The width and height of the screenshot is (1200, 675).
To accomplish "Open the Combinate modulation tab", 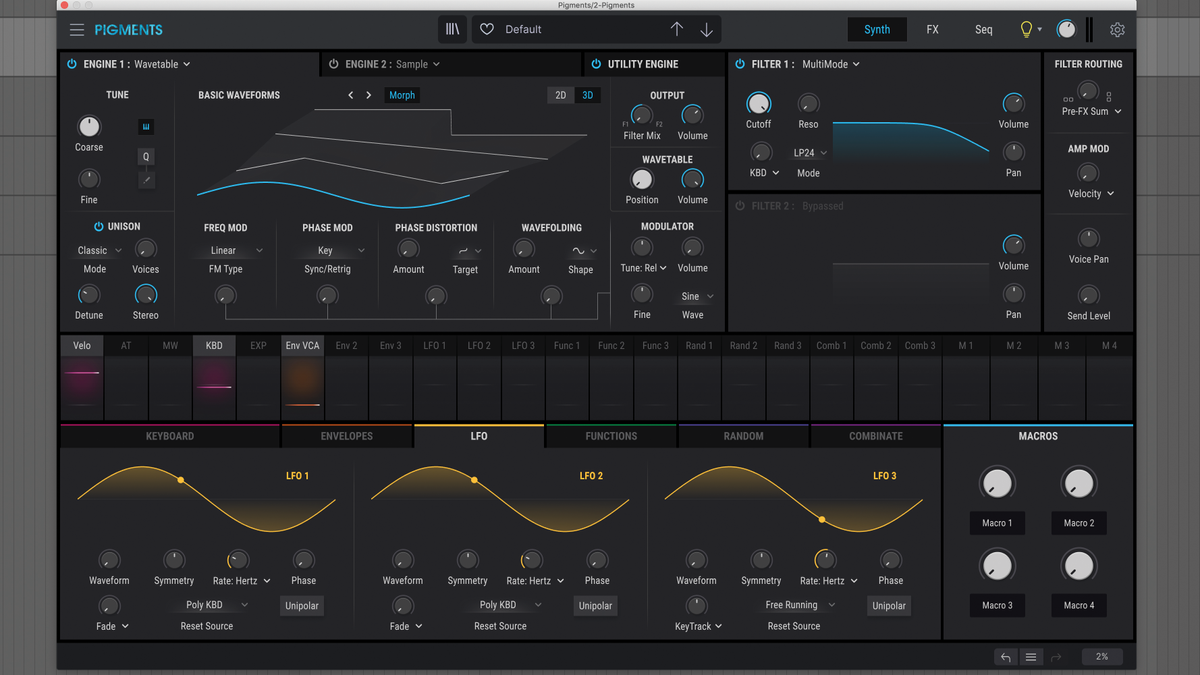I will pos(875,436).
